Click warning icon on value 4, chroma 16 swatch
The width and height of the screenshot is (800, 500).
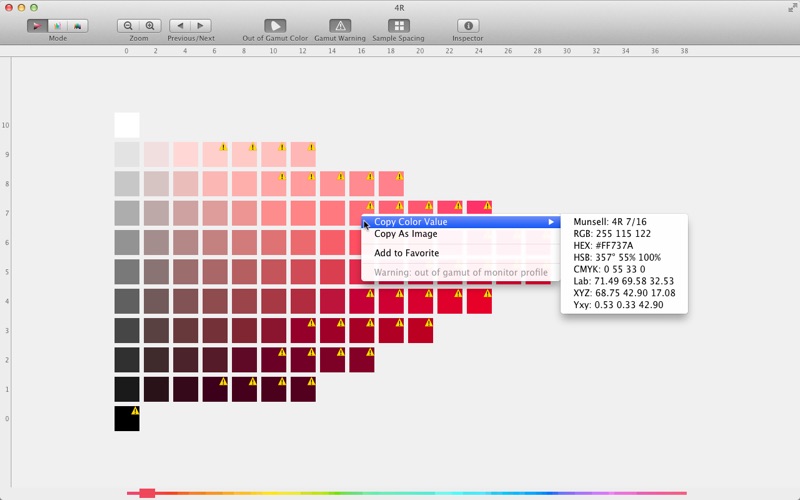[370, 293]
